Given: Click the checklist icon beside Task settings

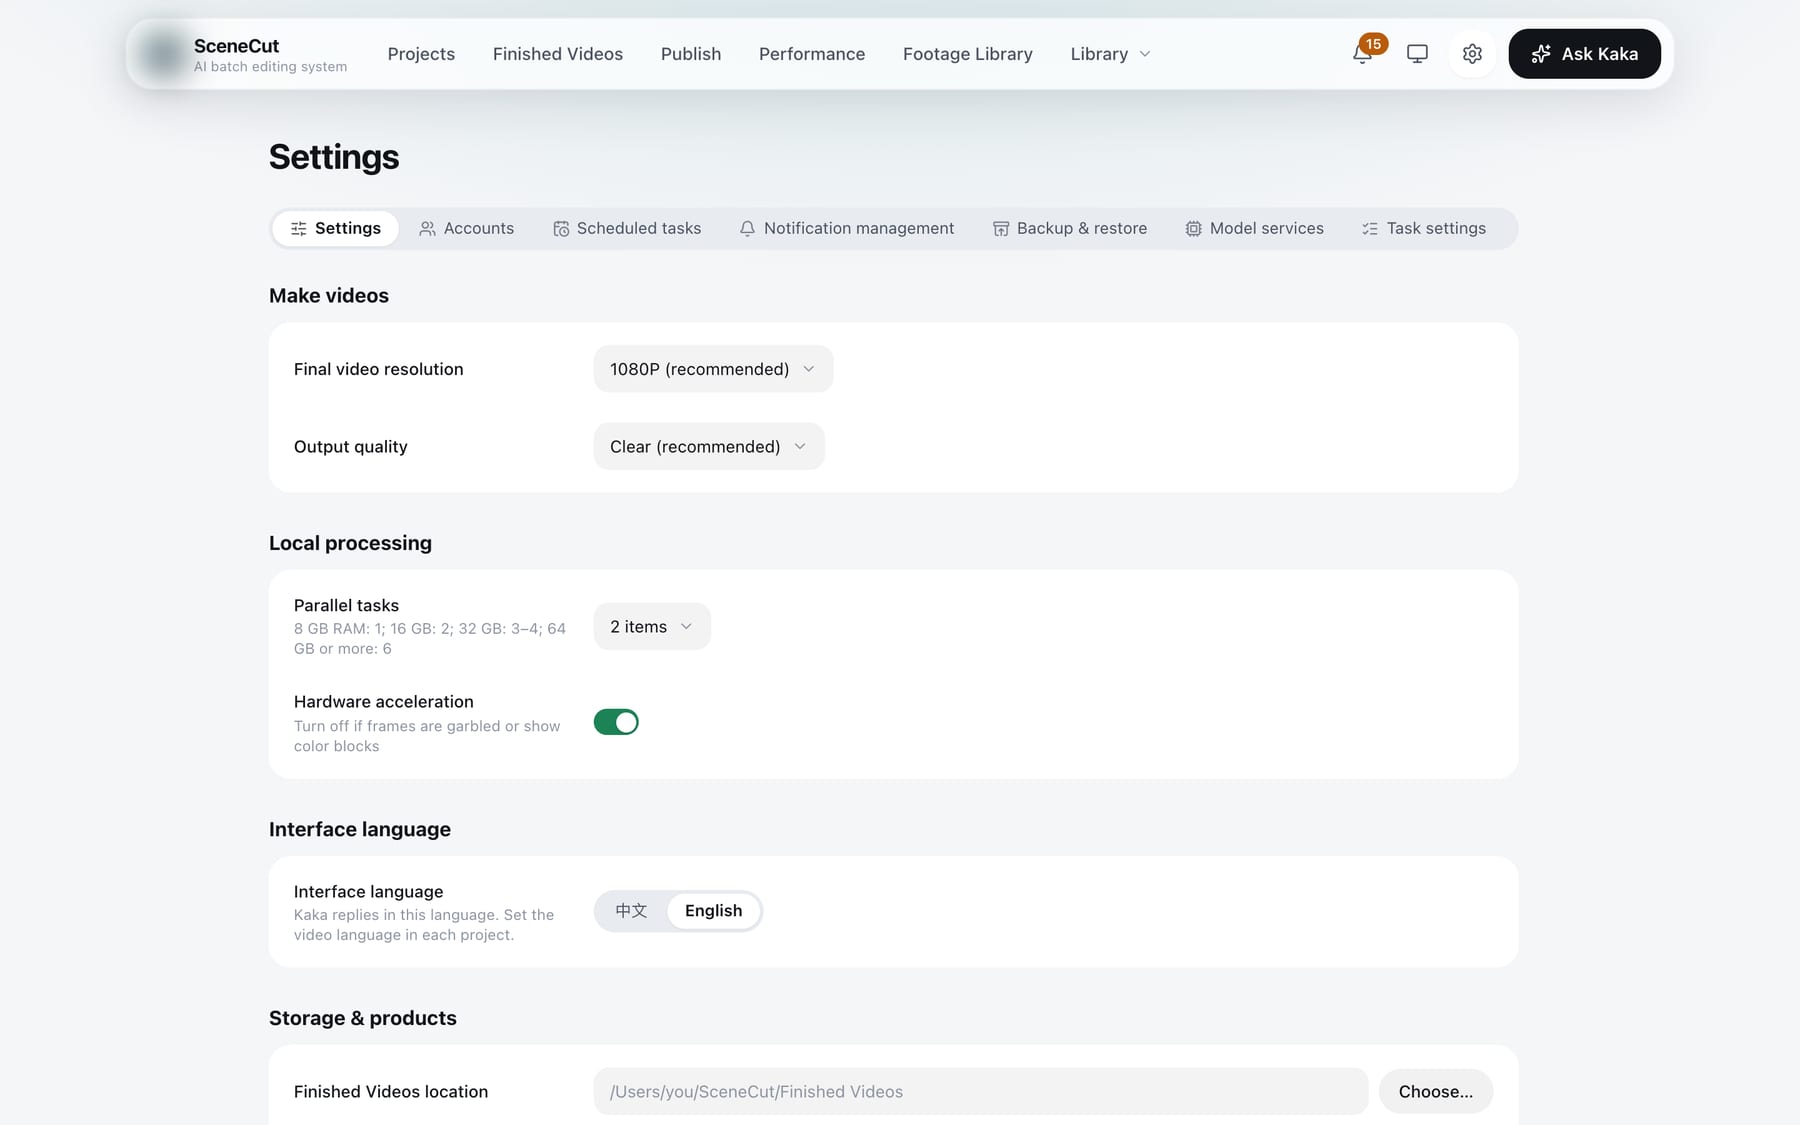Looking at the screenshot, I should [1370, 229].
